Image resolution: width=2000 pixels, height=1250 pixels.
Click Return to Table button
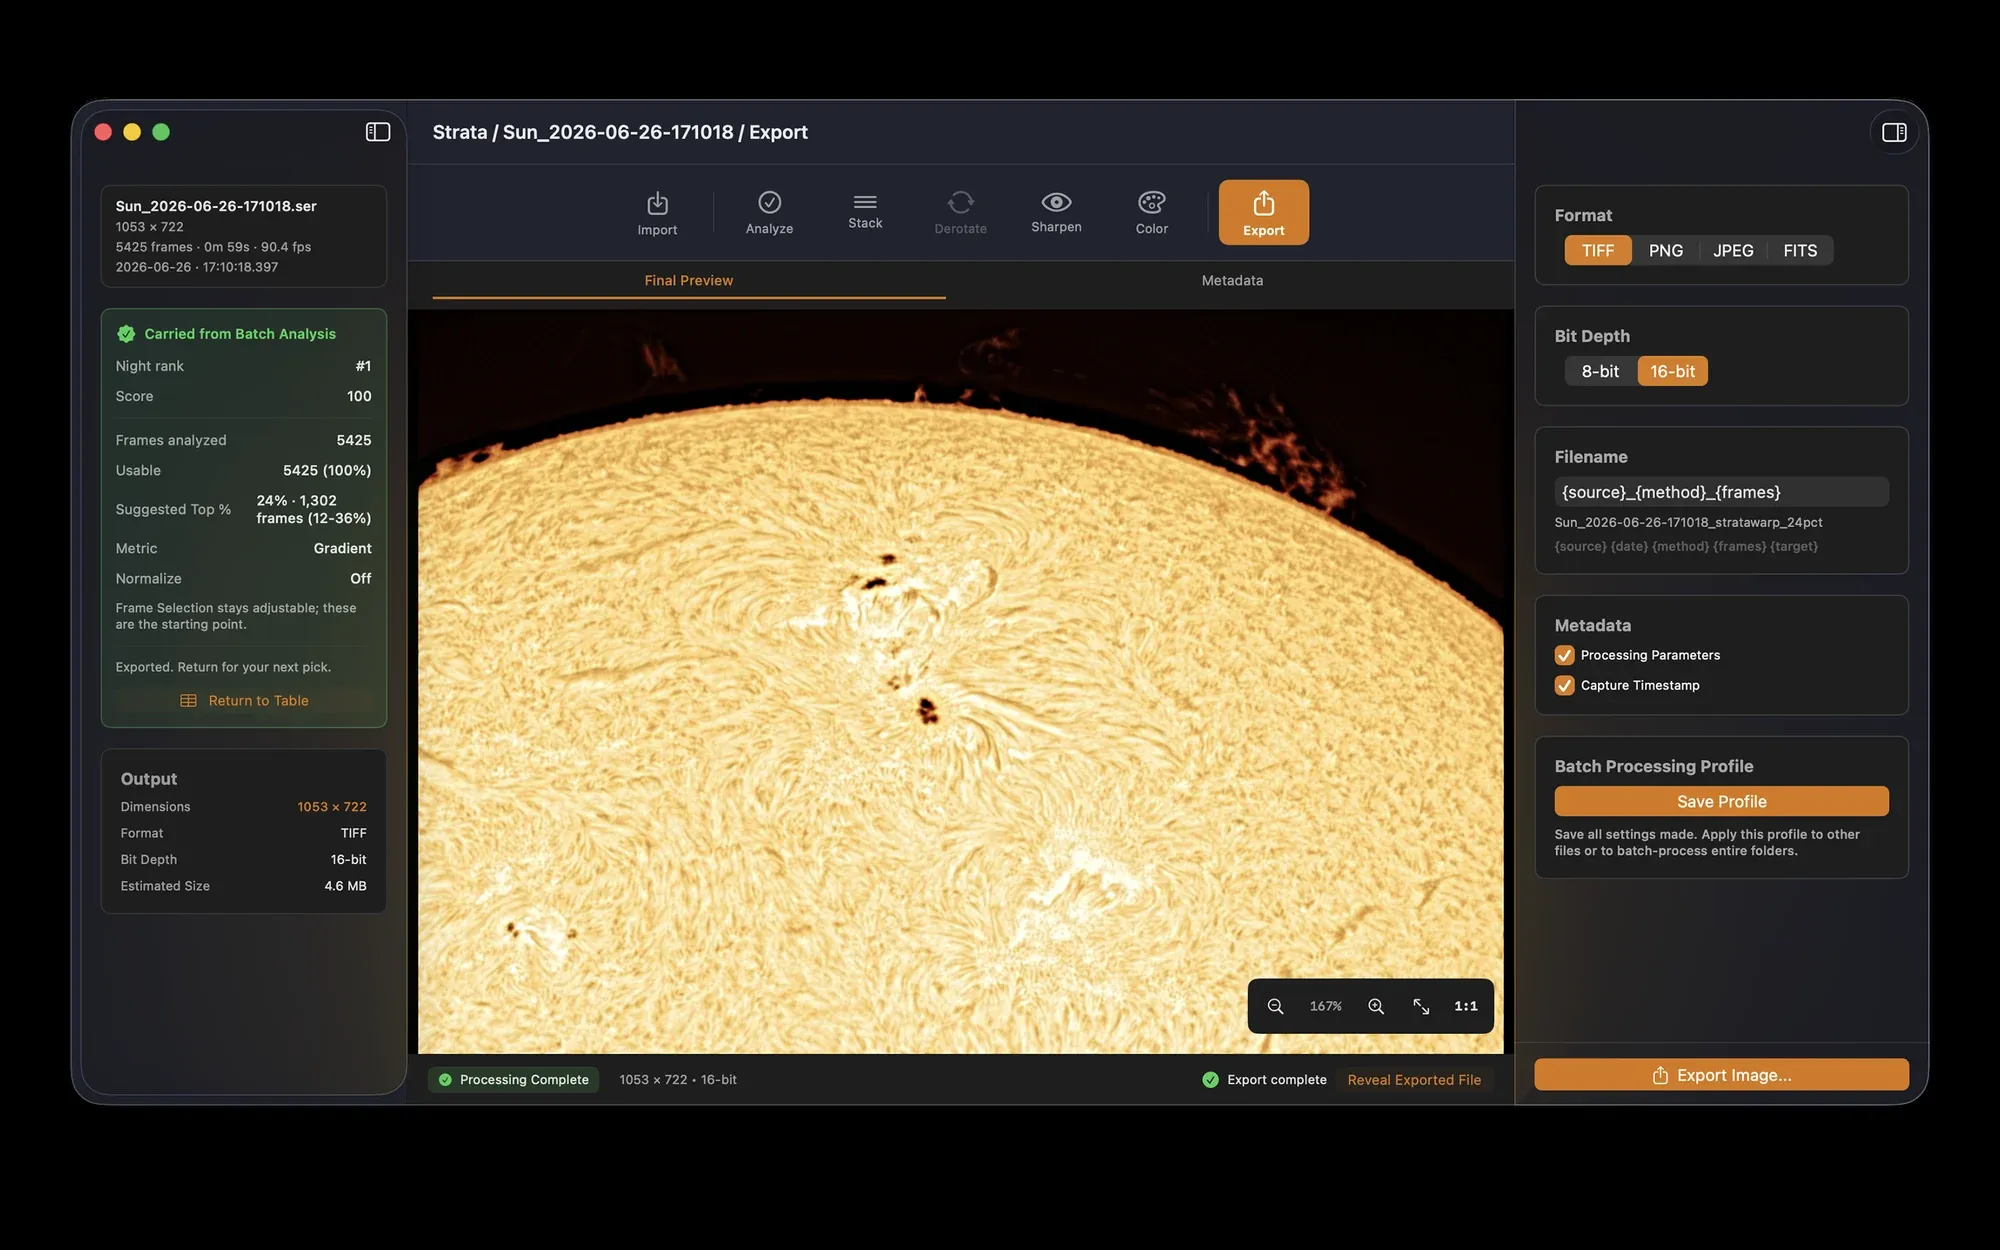[244, 701]
